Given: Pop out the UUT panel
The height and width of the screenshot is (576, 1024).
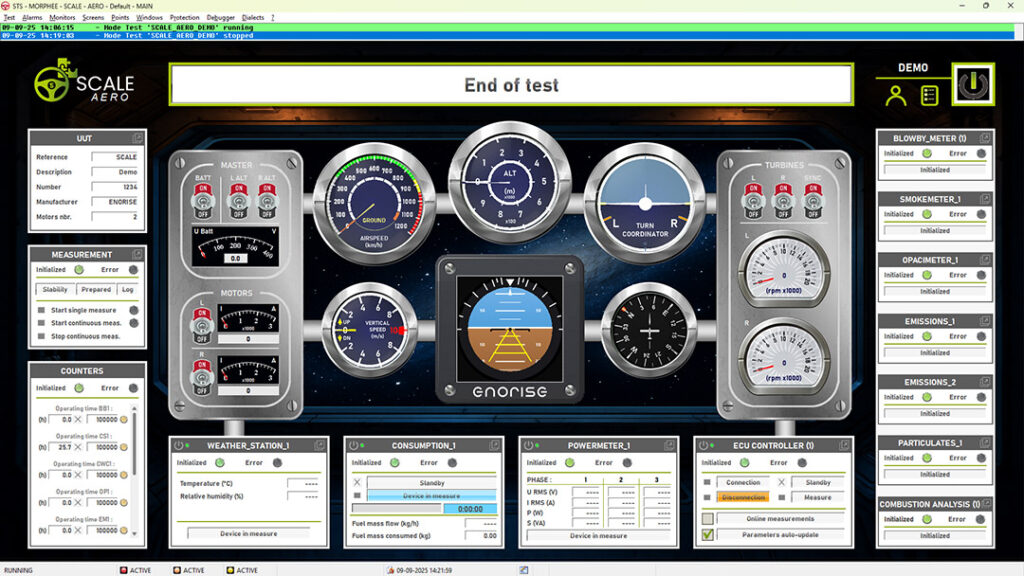Looking at the screenshot, I should [138, 138].
